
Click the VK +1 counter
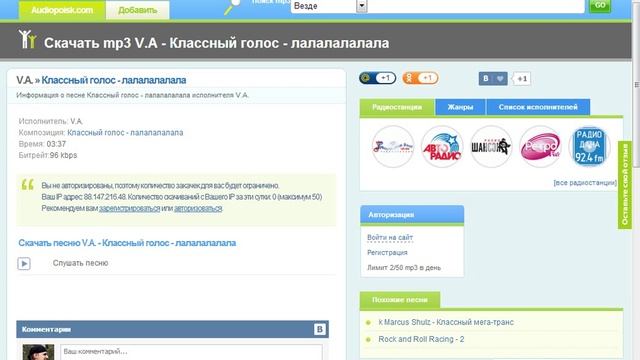(x=522, y=79)
